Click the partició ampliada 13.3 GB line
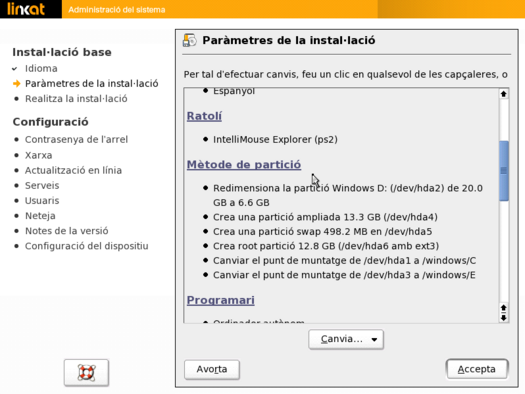 (x=325, y=217)
